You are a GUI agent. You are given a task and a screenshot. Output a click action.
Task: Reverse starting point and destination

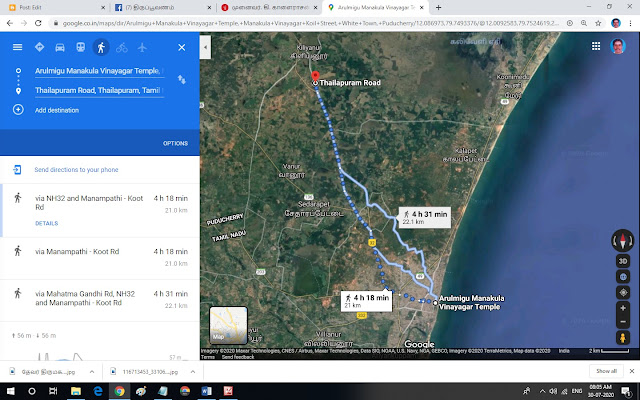(182, 80)
